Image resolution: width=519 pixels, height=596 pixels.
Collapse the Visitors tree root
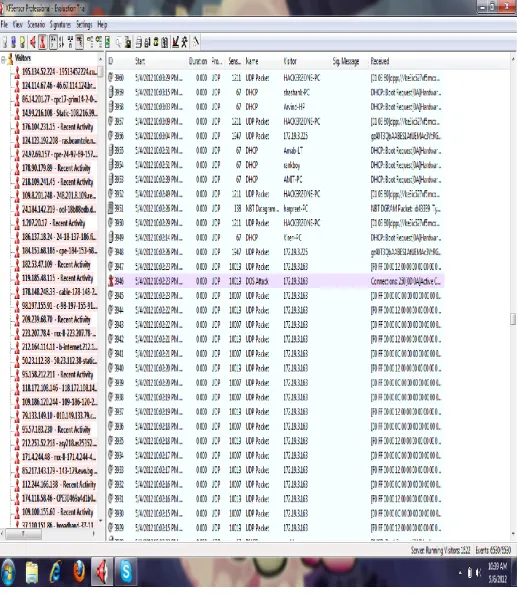coord(3,59)
